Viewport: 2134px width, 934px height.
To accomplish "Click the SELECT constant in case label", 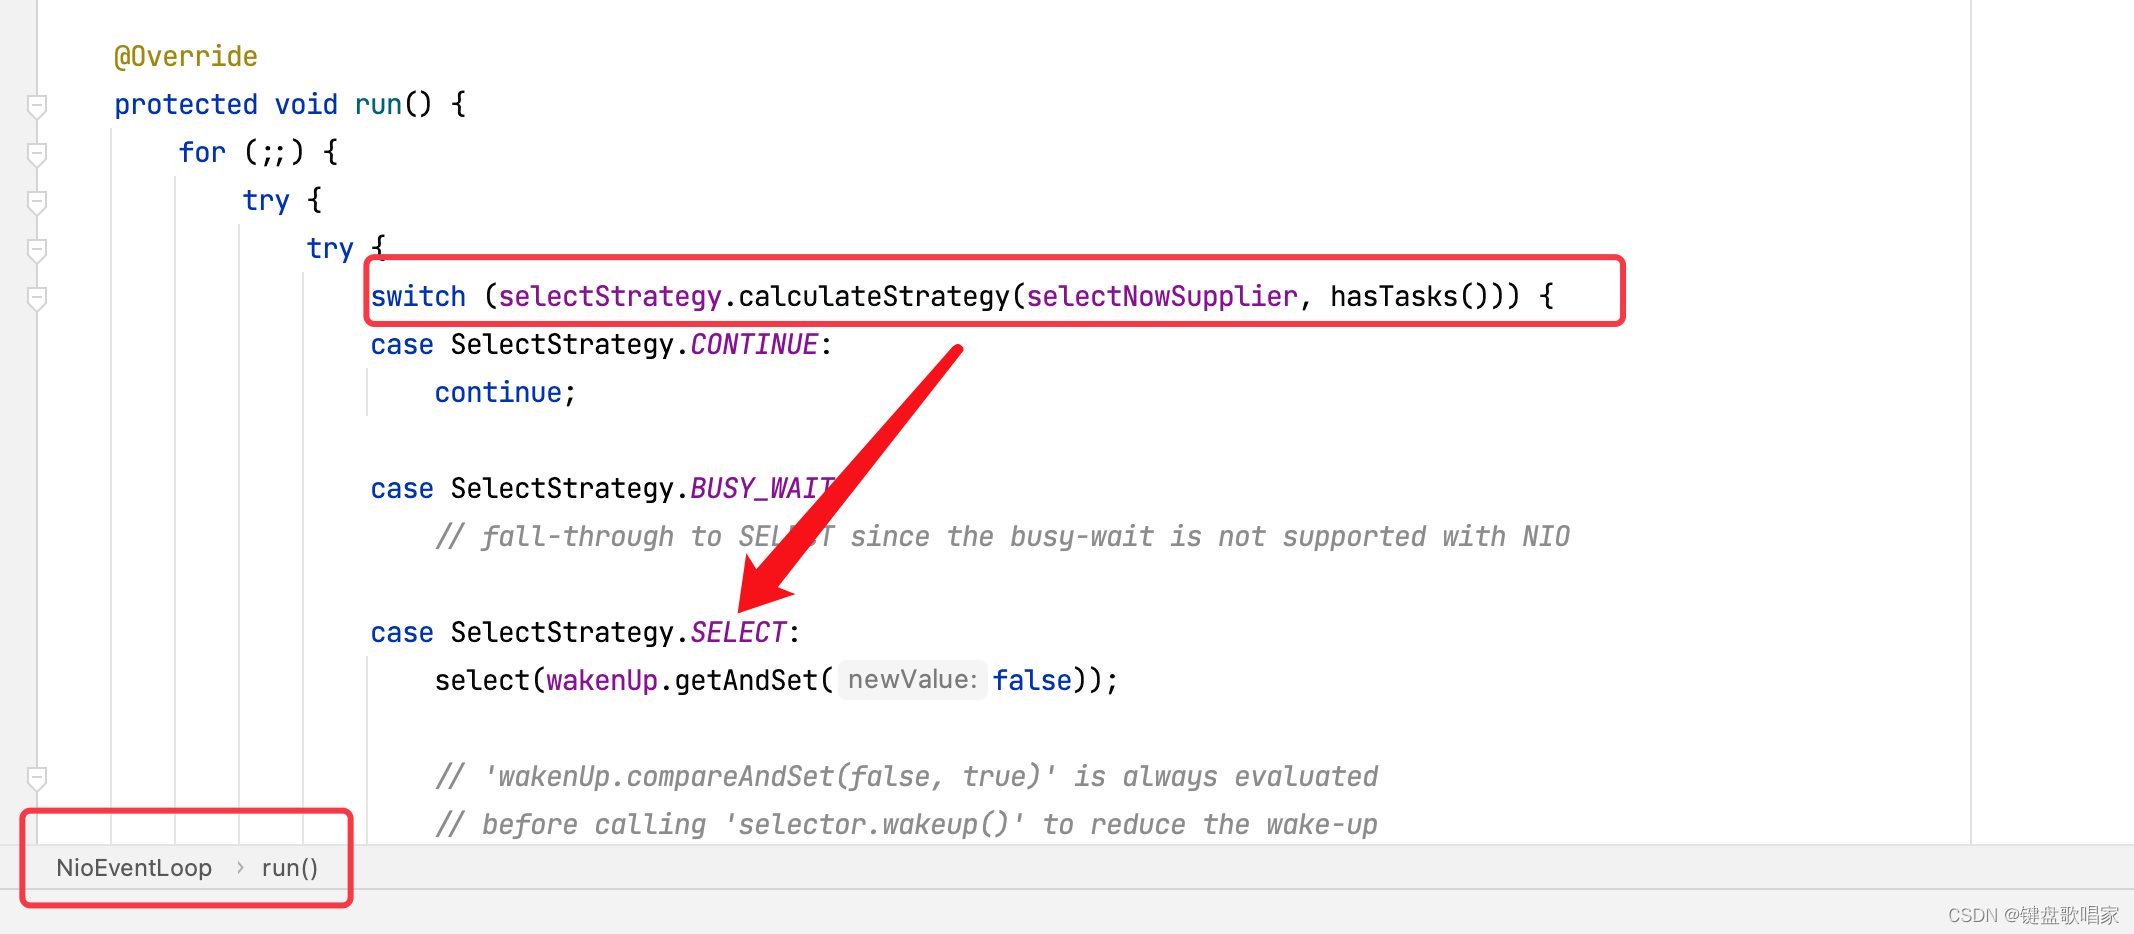I will [738, 633].
